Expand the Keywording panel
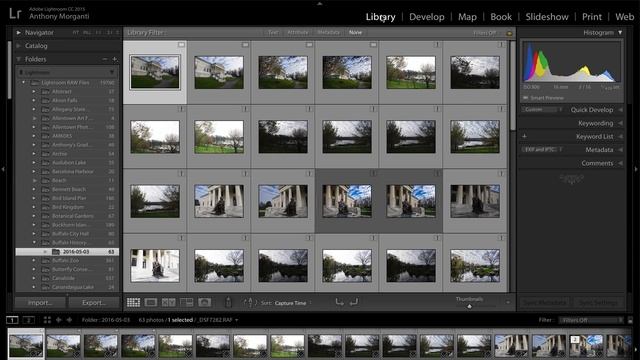 [620, 123]
